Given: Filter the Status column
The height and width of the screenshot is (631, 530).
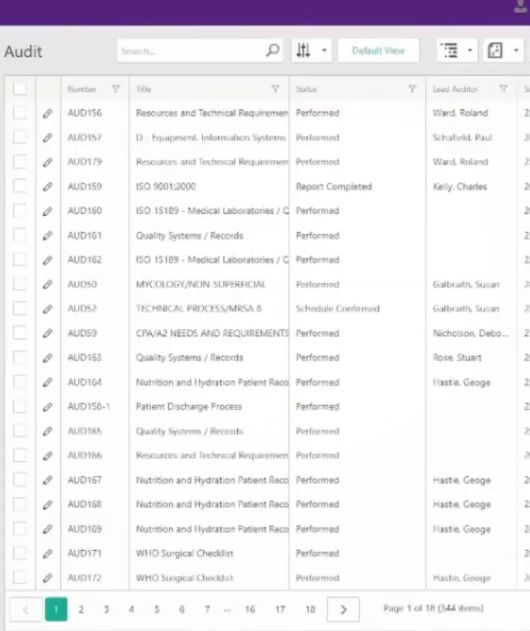Looking at the screenshot, I should coord(412,89).
